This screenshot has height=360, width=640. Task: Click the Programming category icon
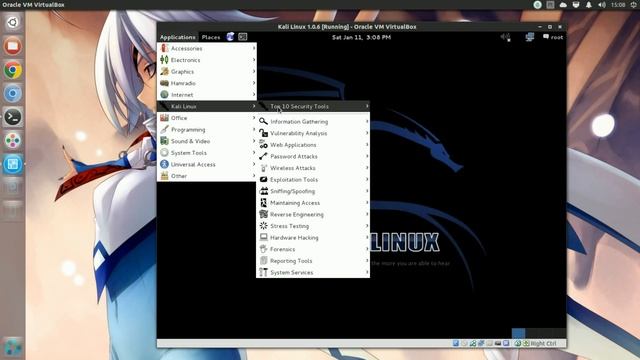coord(164,129)
